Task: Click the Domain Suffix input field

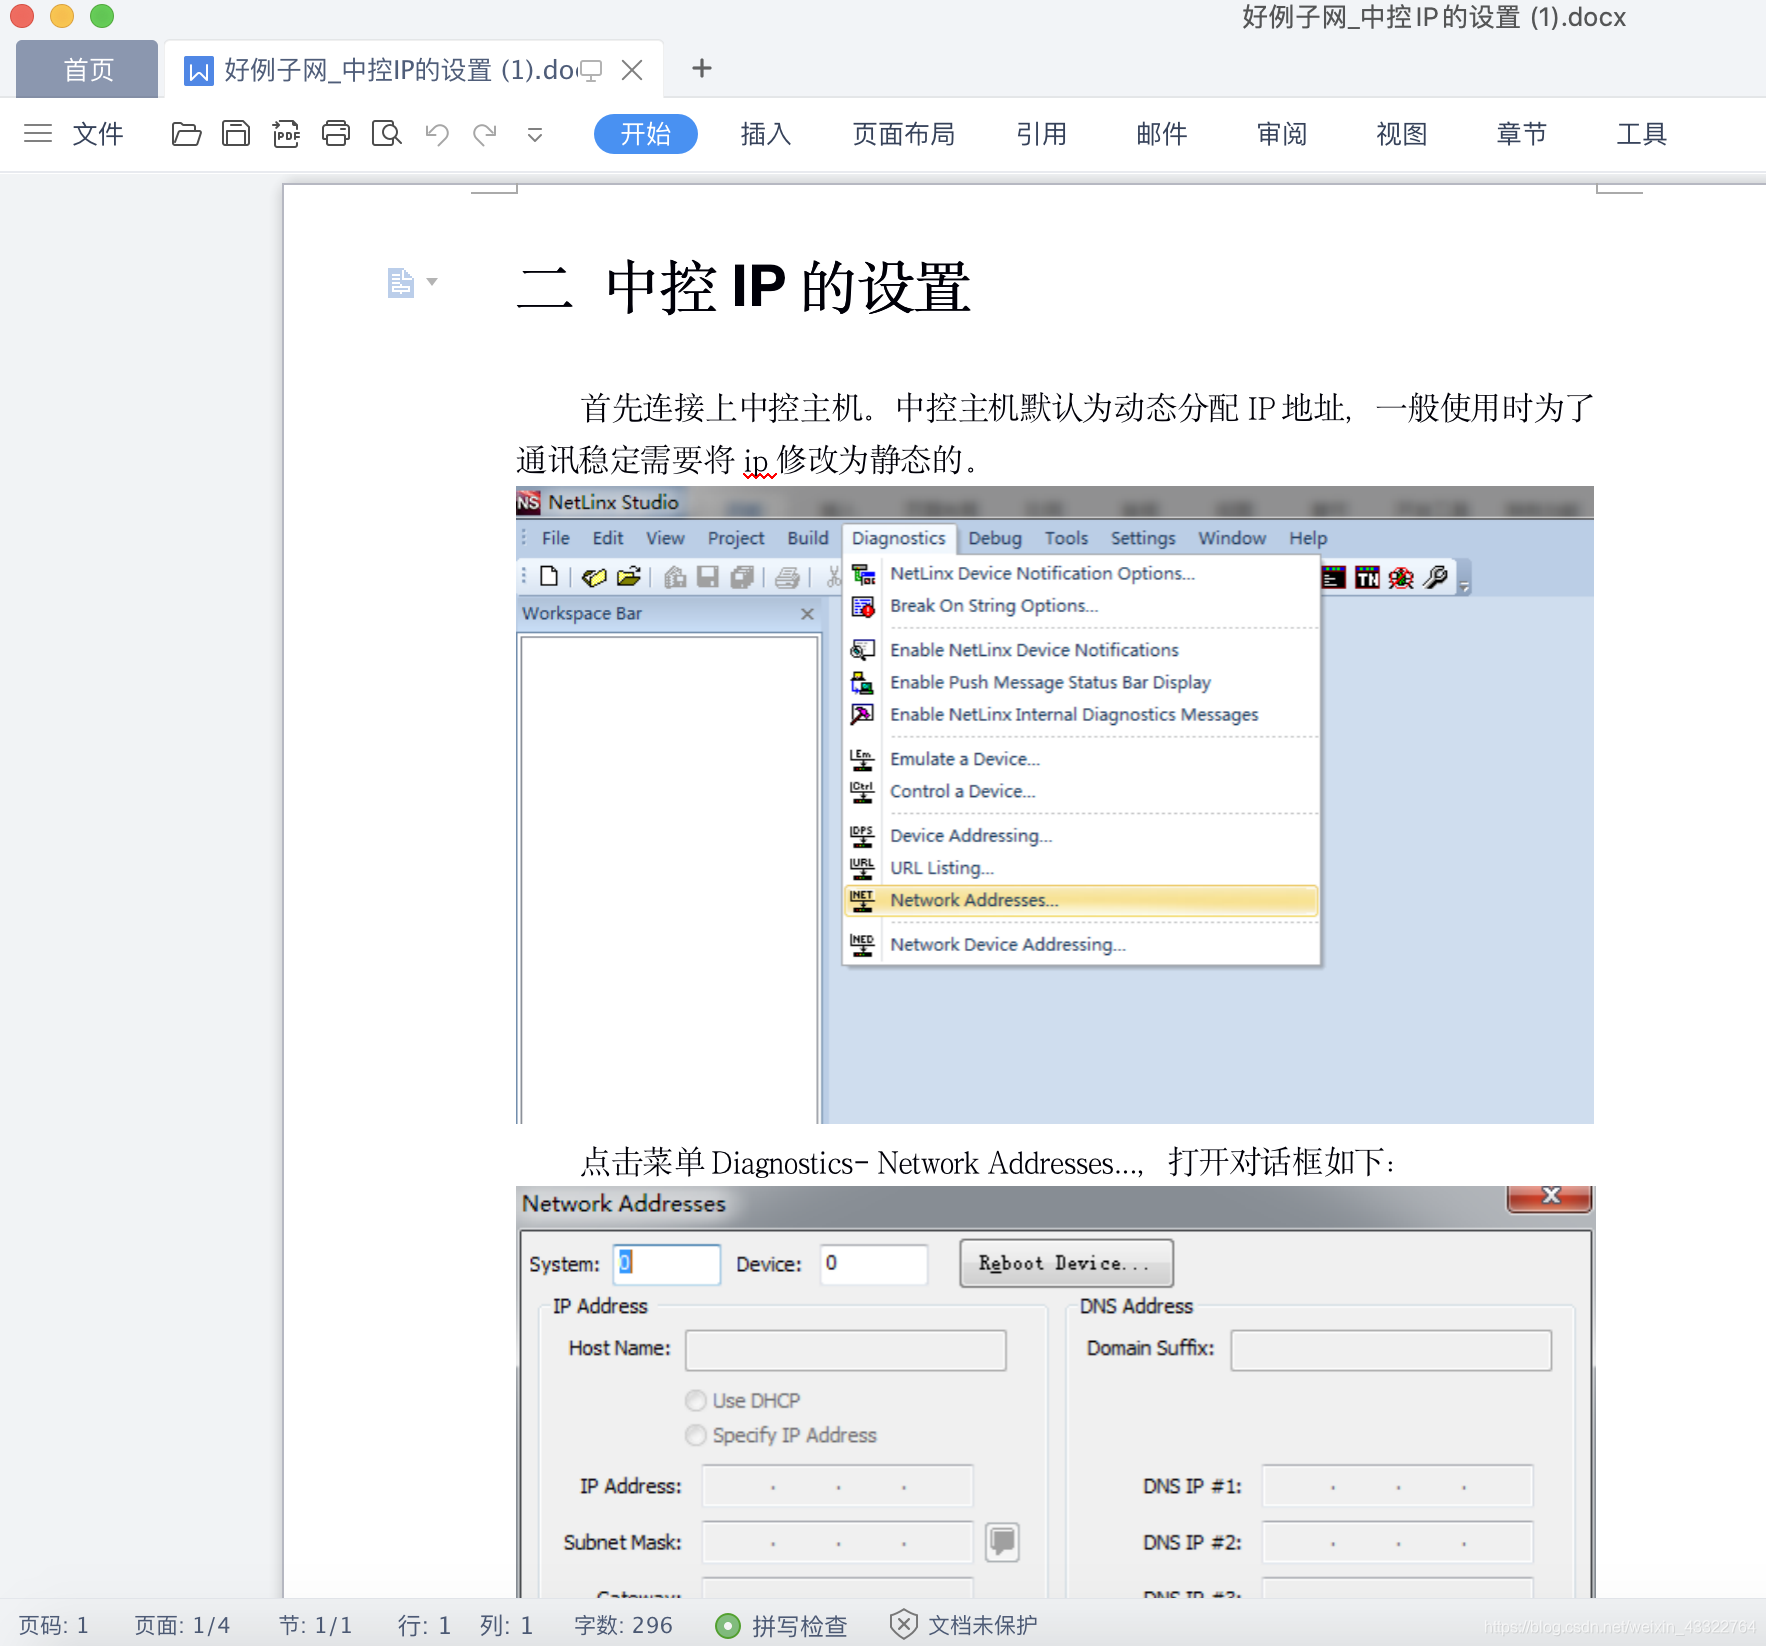Action: click(x=1391, y=1350)
